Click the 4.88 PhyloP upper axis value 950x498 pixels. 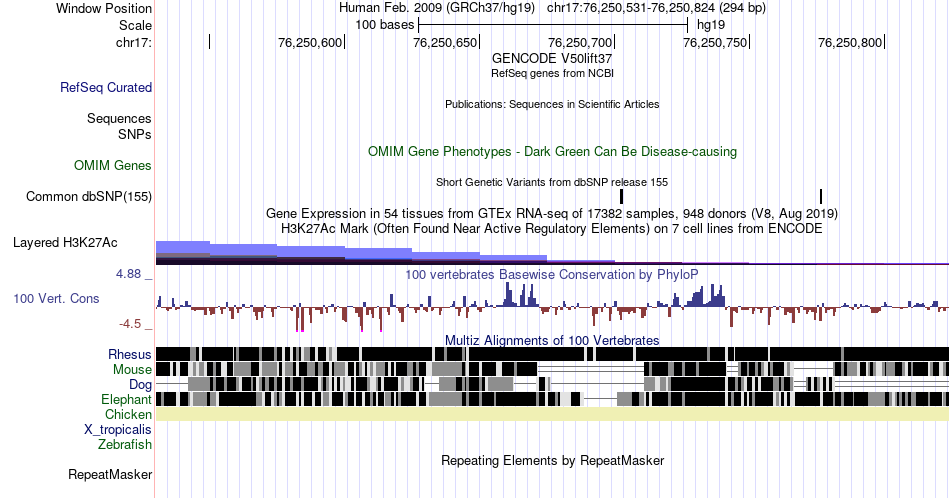click(x=128, y=274)
